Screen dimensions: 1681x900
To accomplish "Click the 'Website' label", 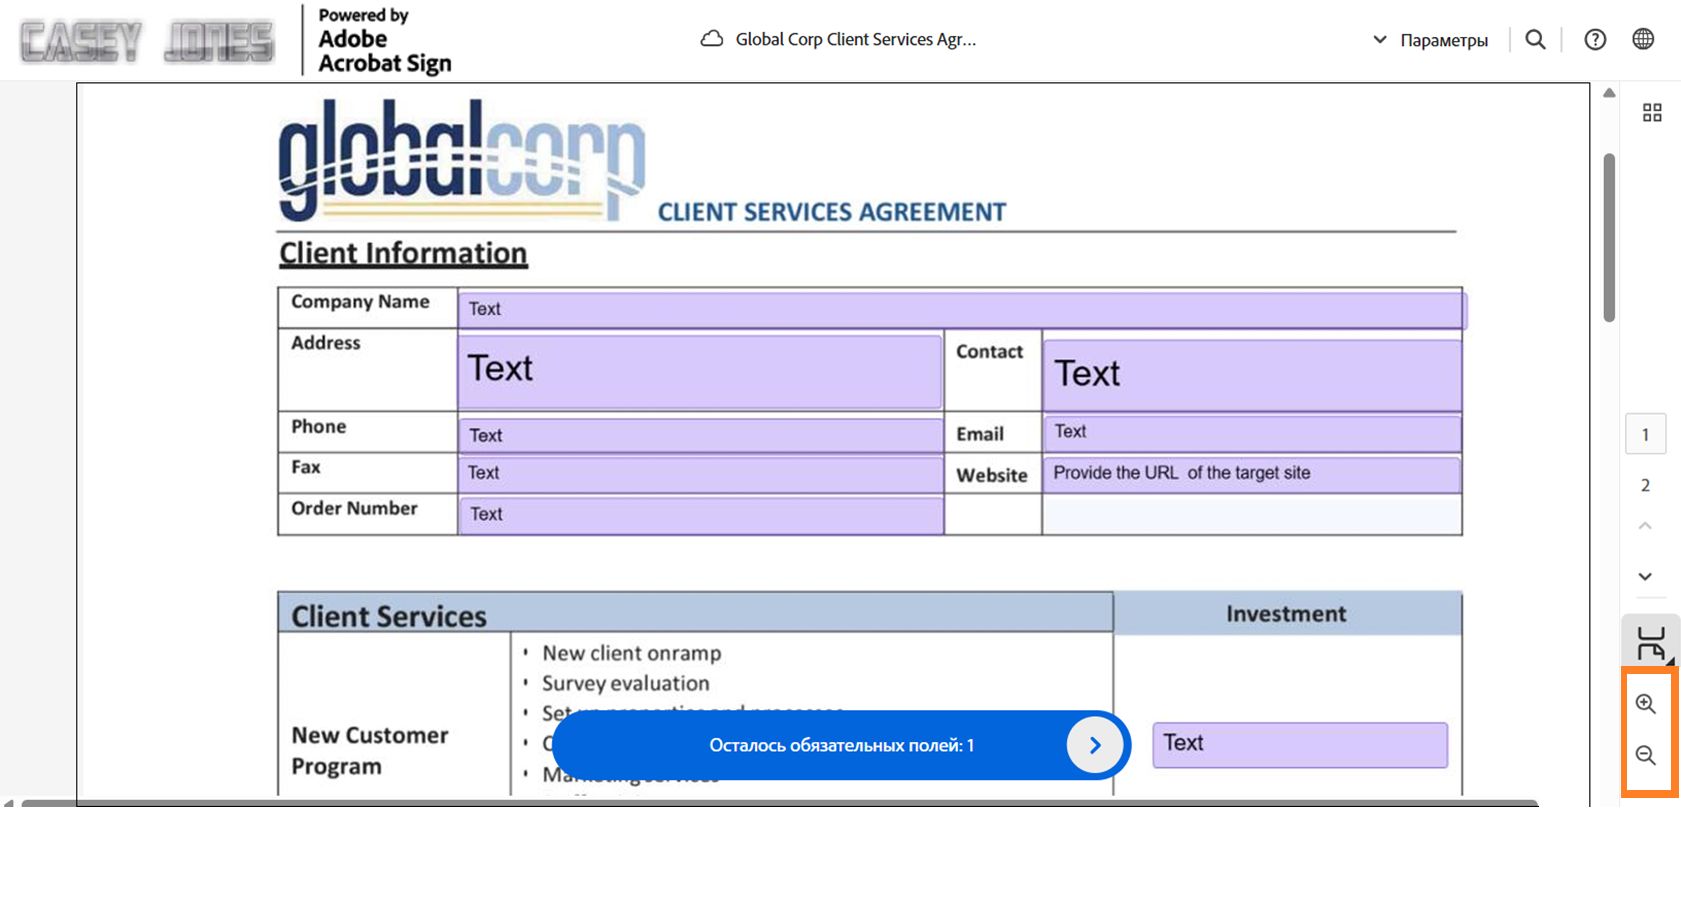I will click(992, 476).
